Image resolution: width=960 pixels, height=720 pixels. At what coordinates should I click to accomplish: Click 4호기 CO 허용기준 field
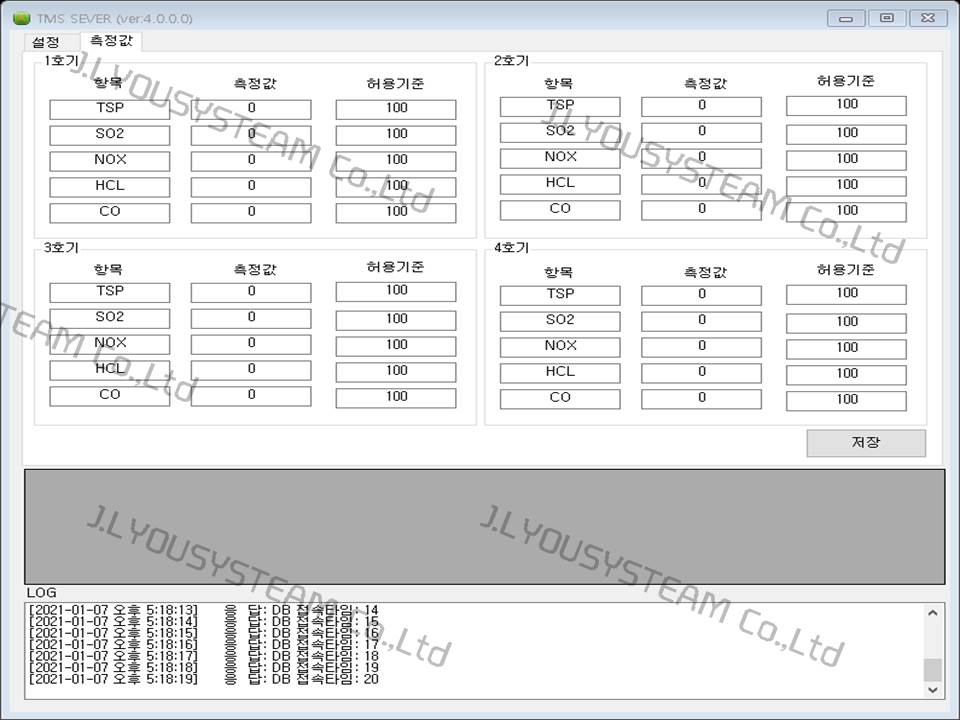point(846,401)
